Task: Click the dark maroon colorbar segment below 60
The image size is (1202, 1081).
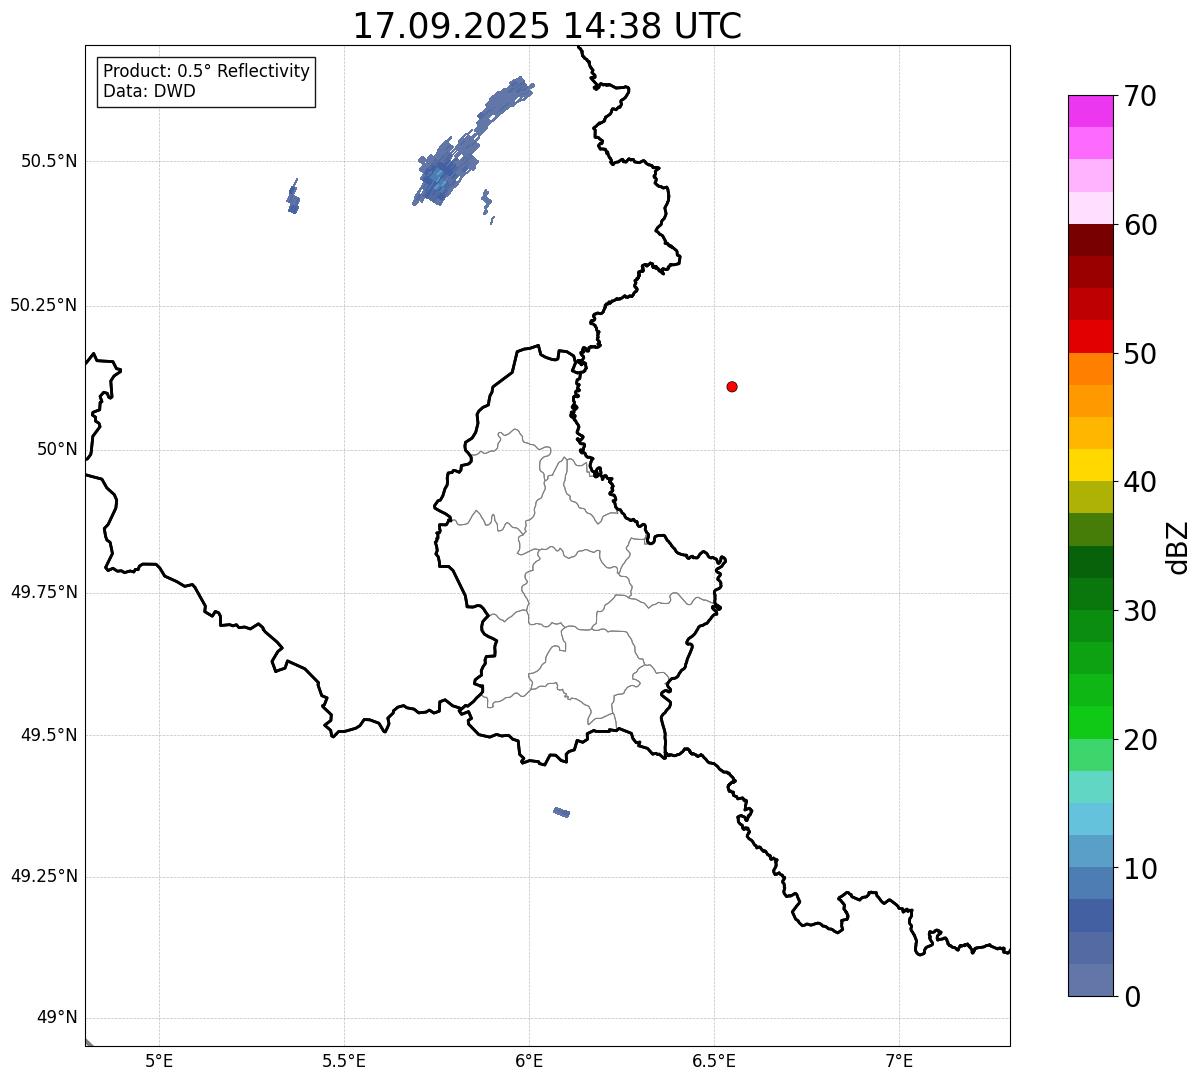Action: [1091, 240]
